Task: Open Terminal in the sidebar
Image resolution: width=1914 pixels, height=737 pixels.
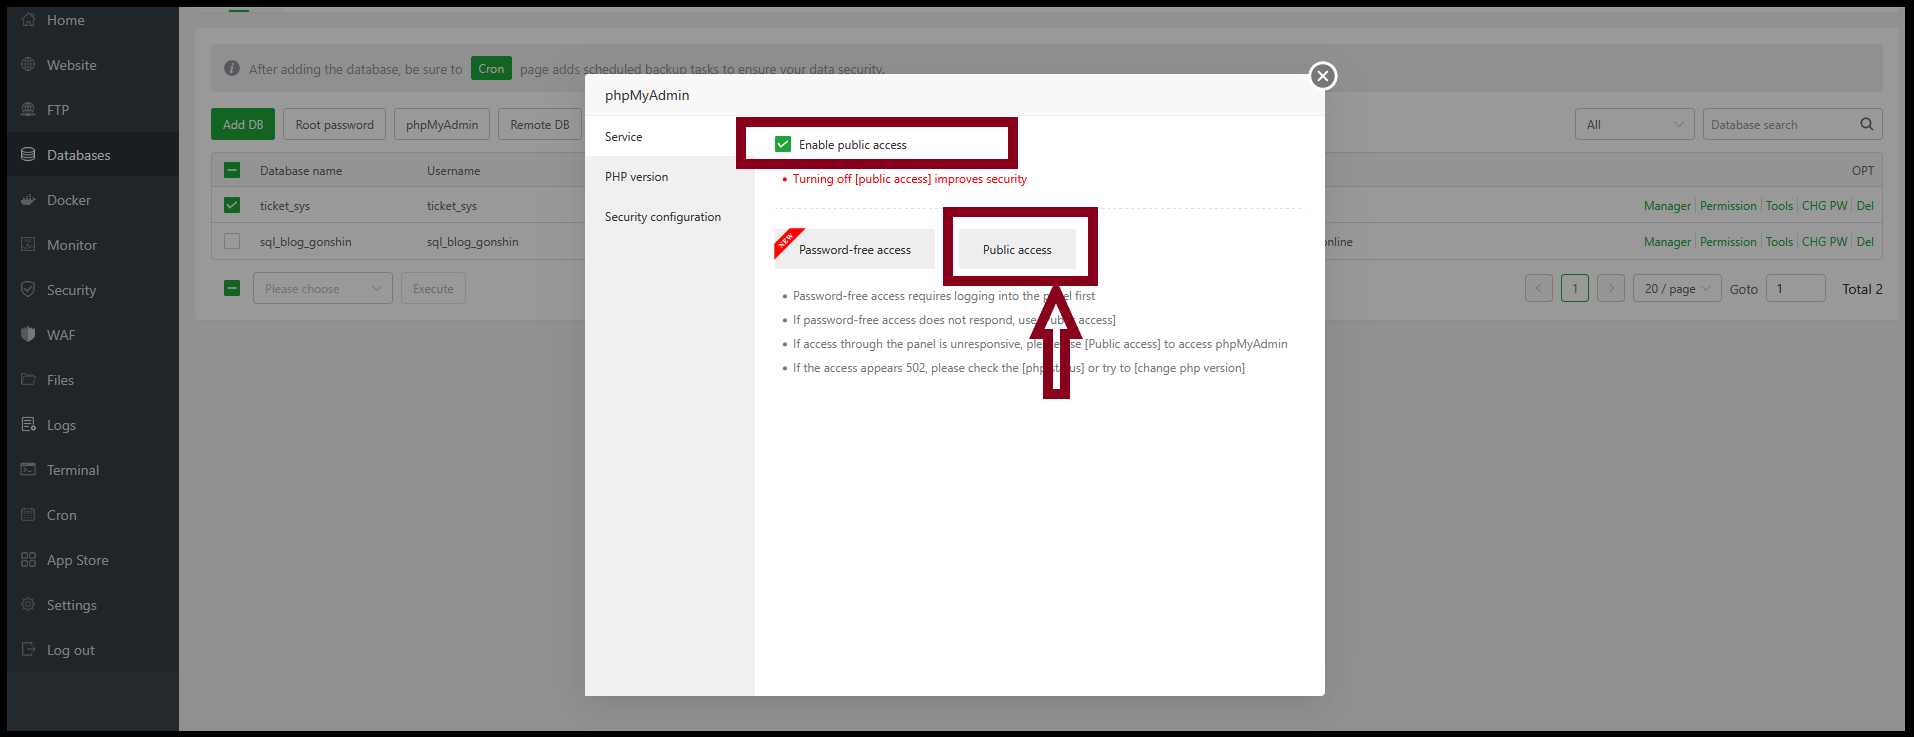Action: point(93,470)
